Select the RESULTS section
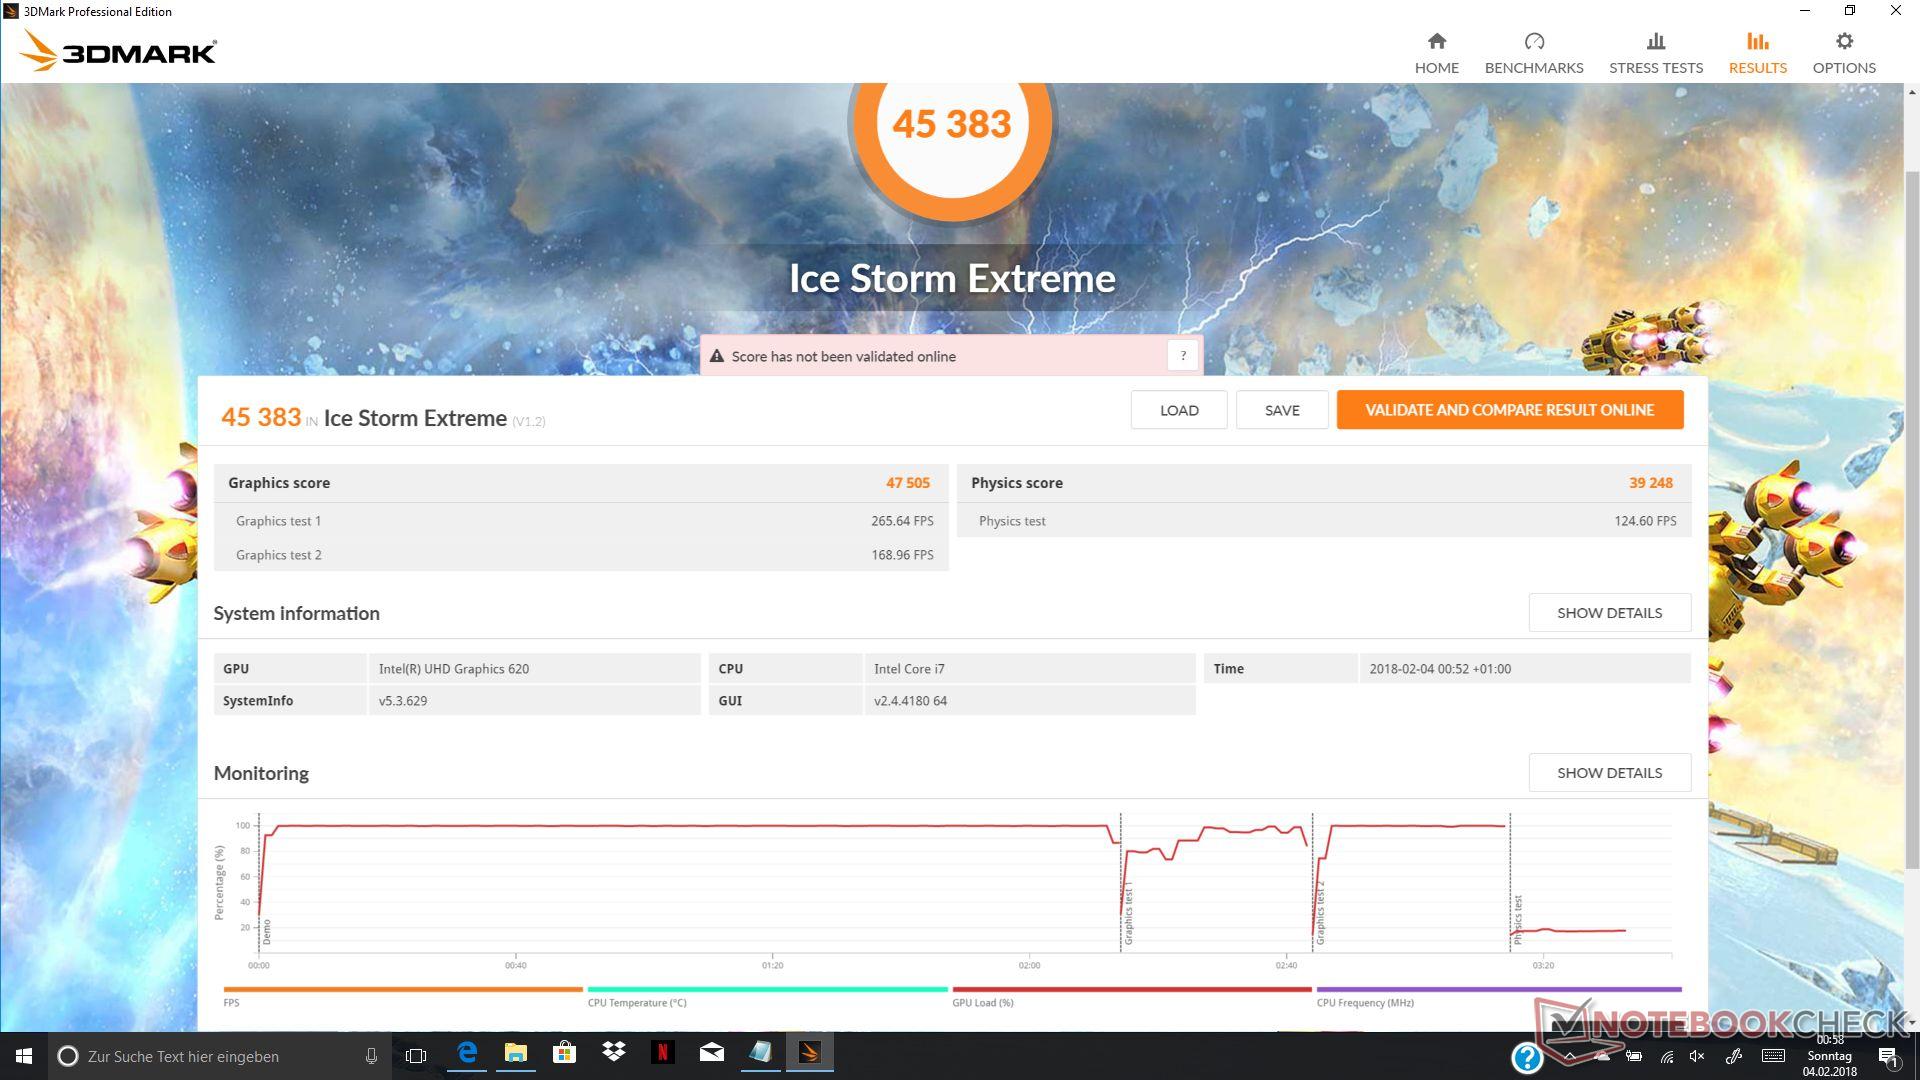 (x=1757, y=53)
